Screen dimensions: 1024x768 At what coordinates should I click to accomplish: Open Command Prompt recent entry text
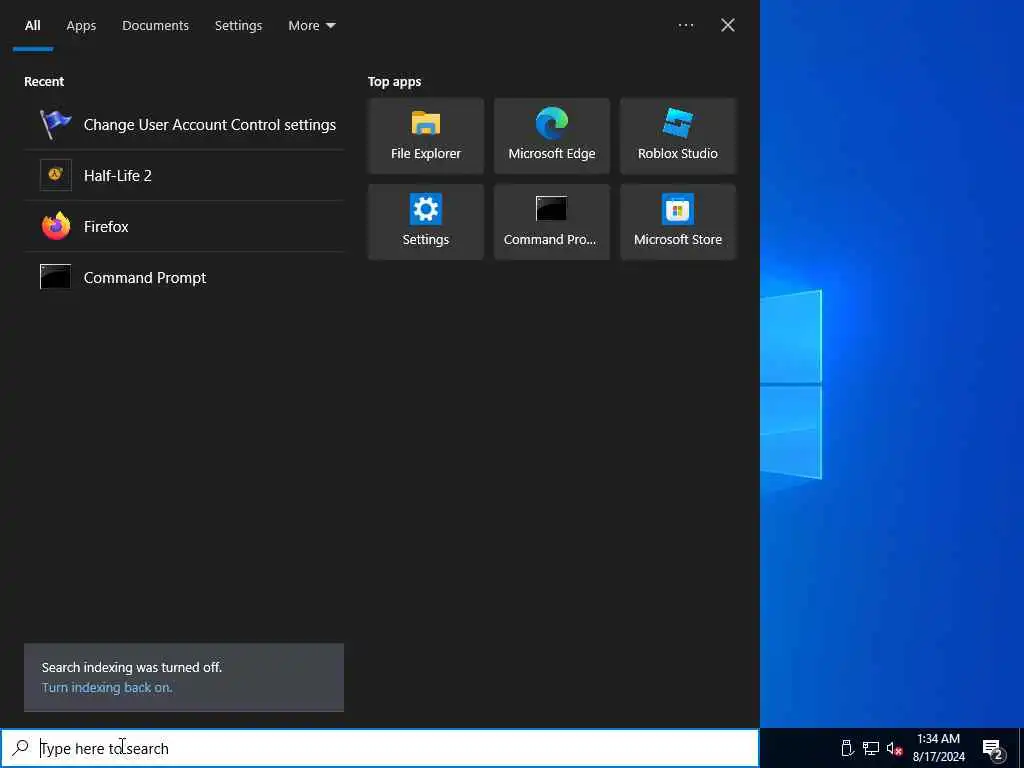click(145, 278)
